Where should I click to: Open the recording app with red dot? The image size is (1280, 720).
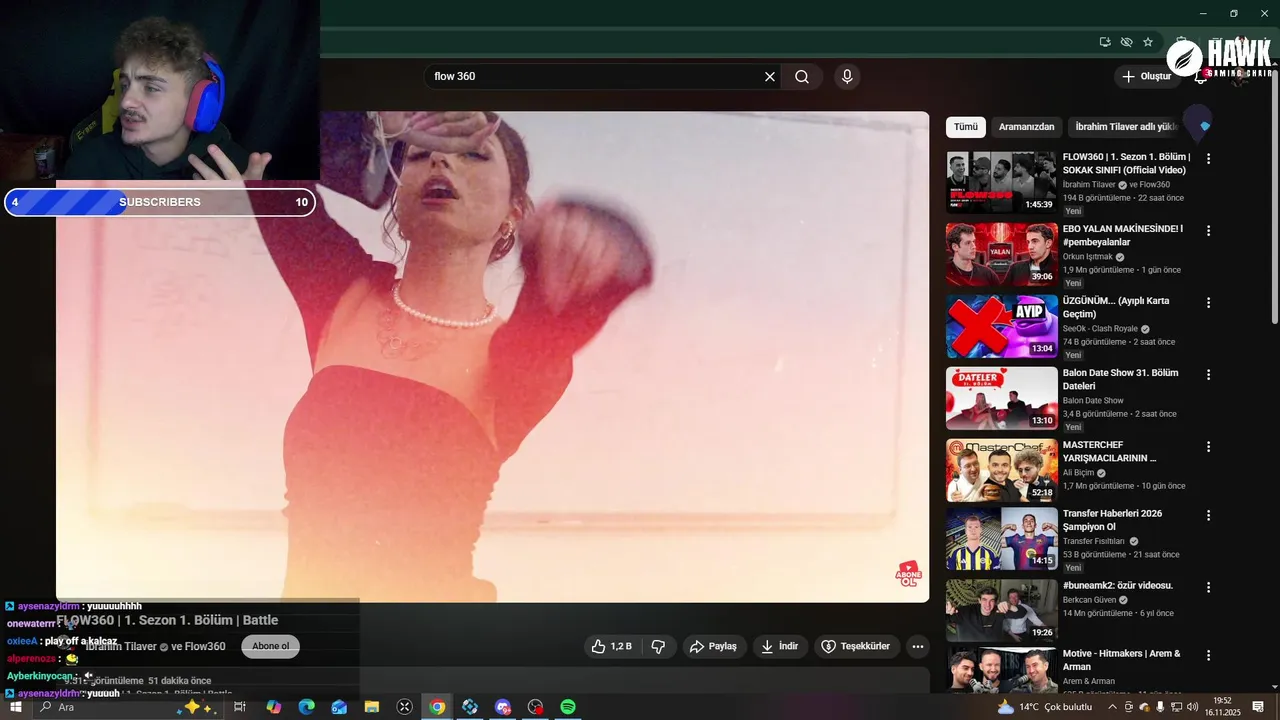(x=536, y=707)
